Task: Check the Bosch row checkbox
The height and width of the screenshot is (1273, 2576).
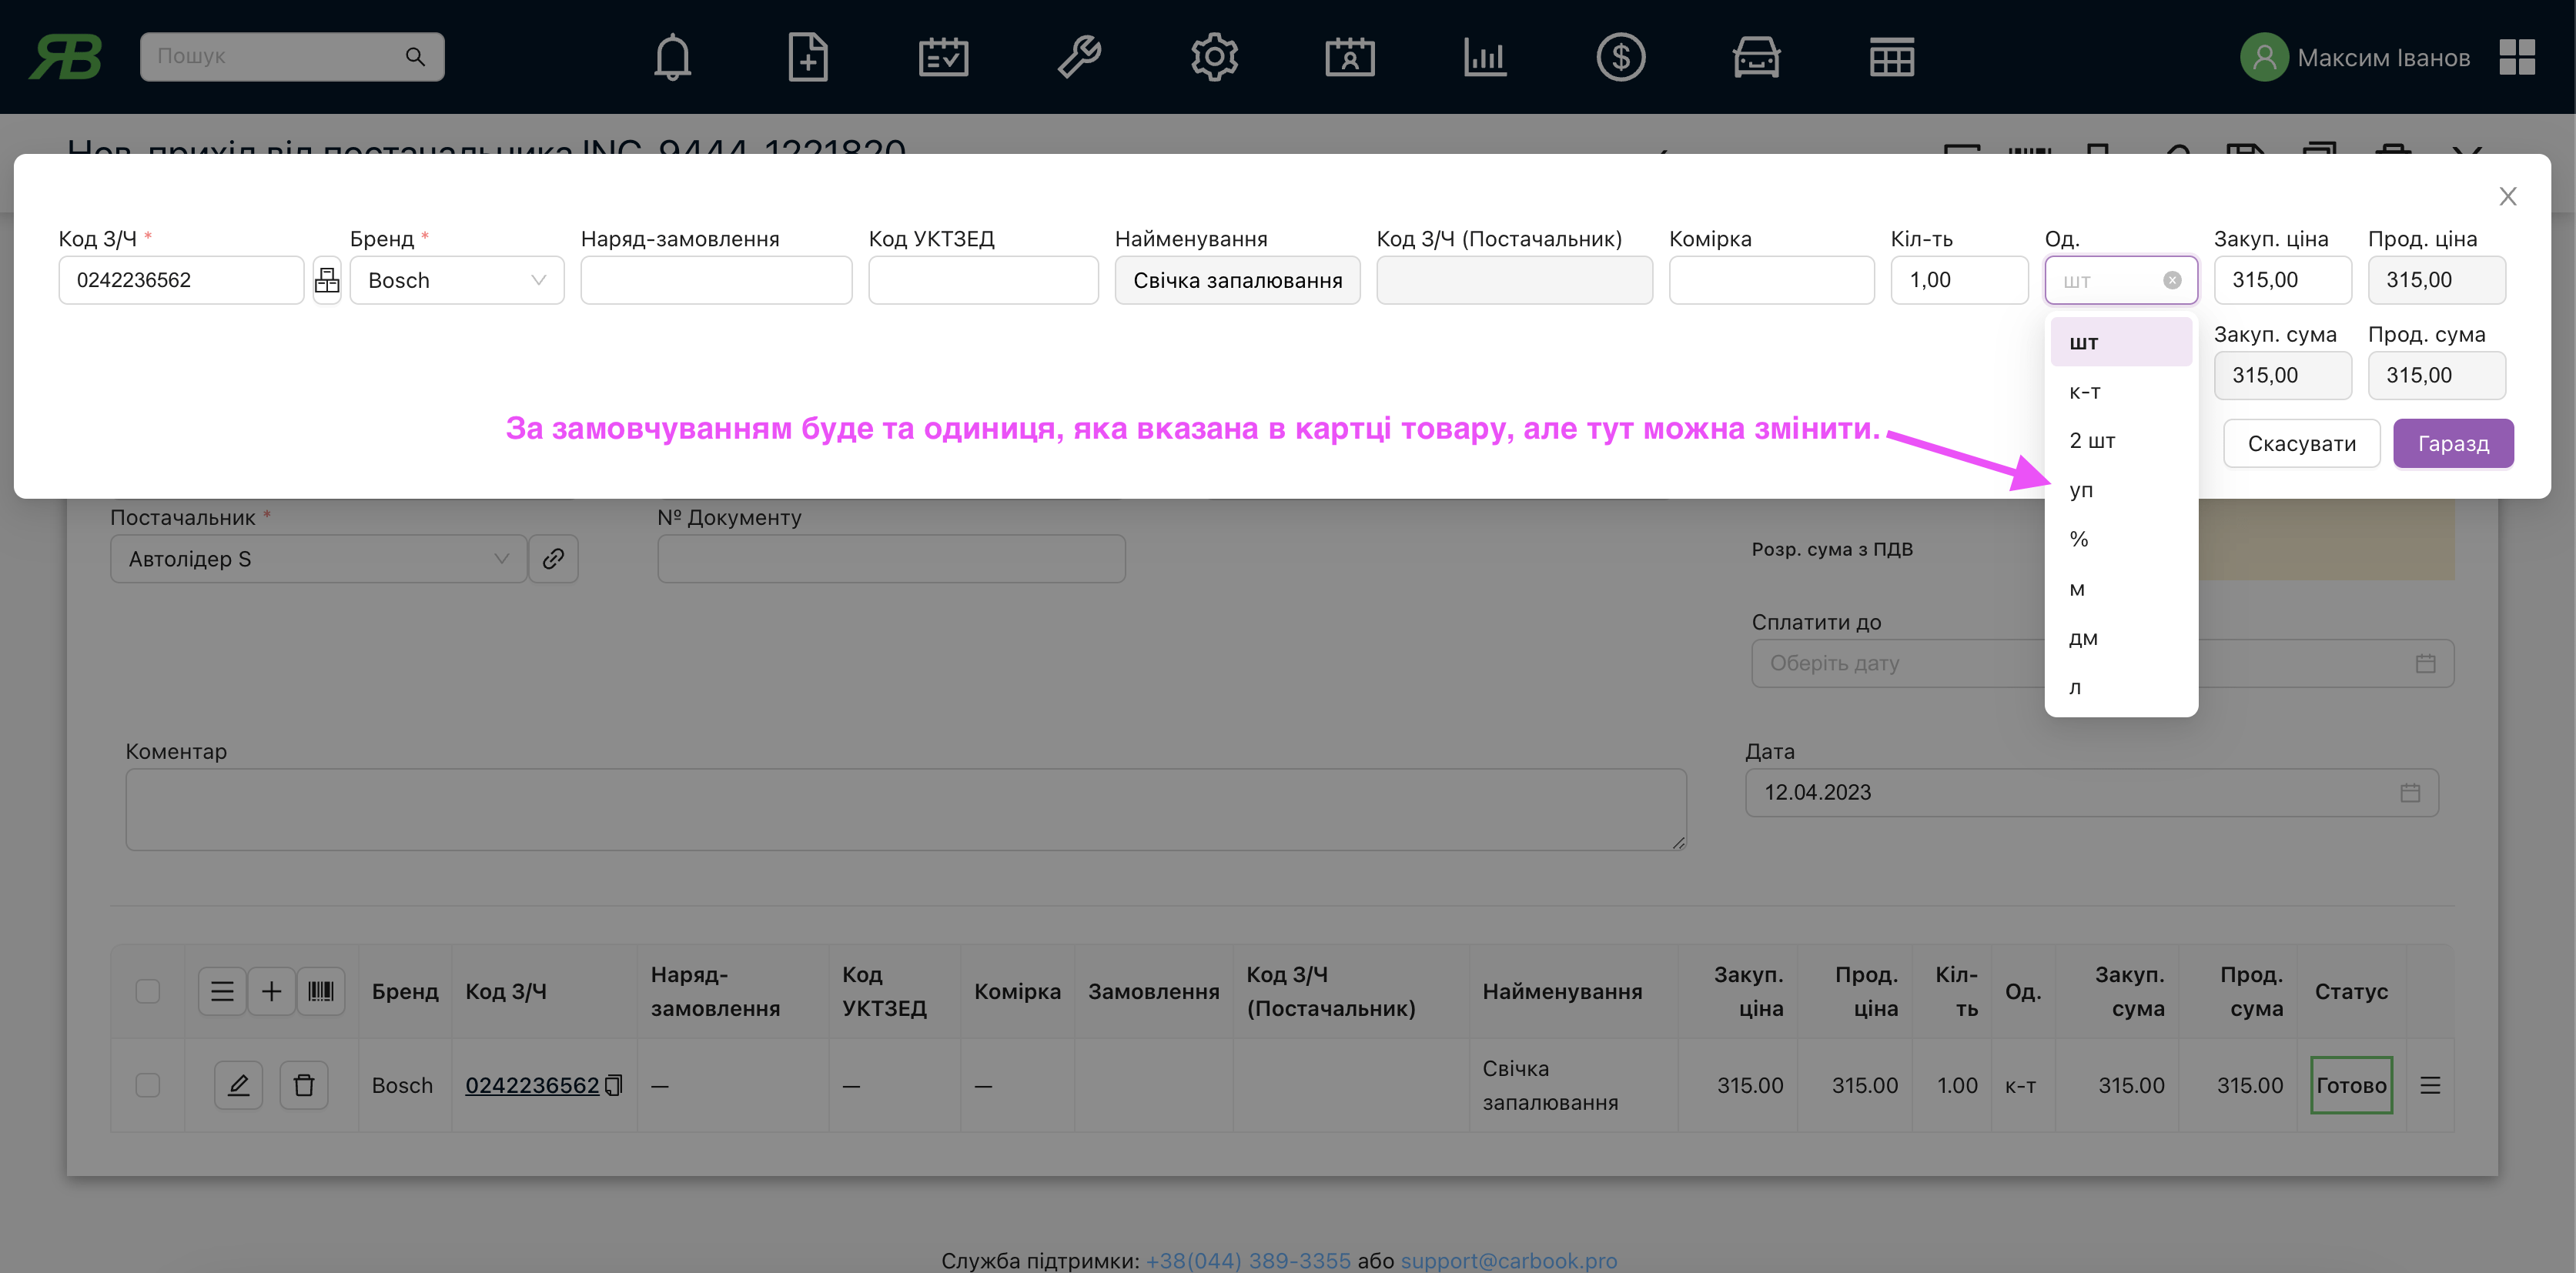Action: click(x=148, y=1085)
